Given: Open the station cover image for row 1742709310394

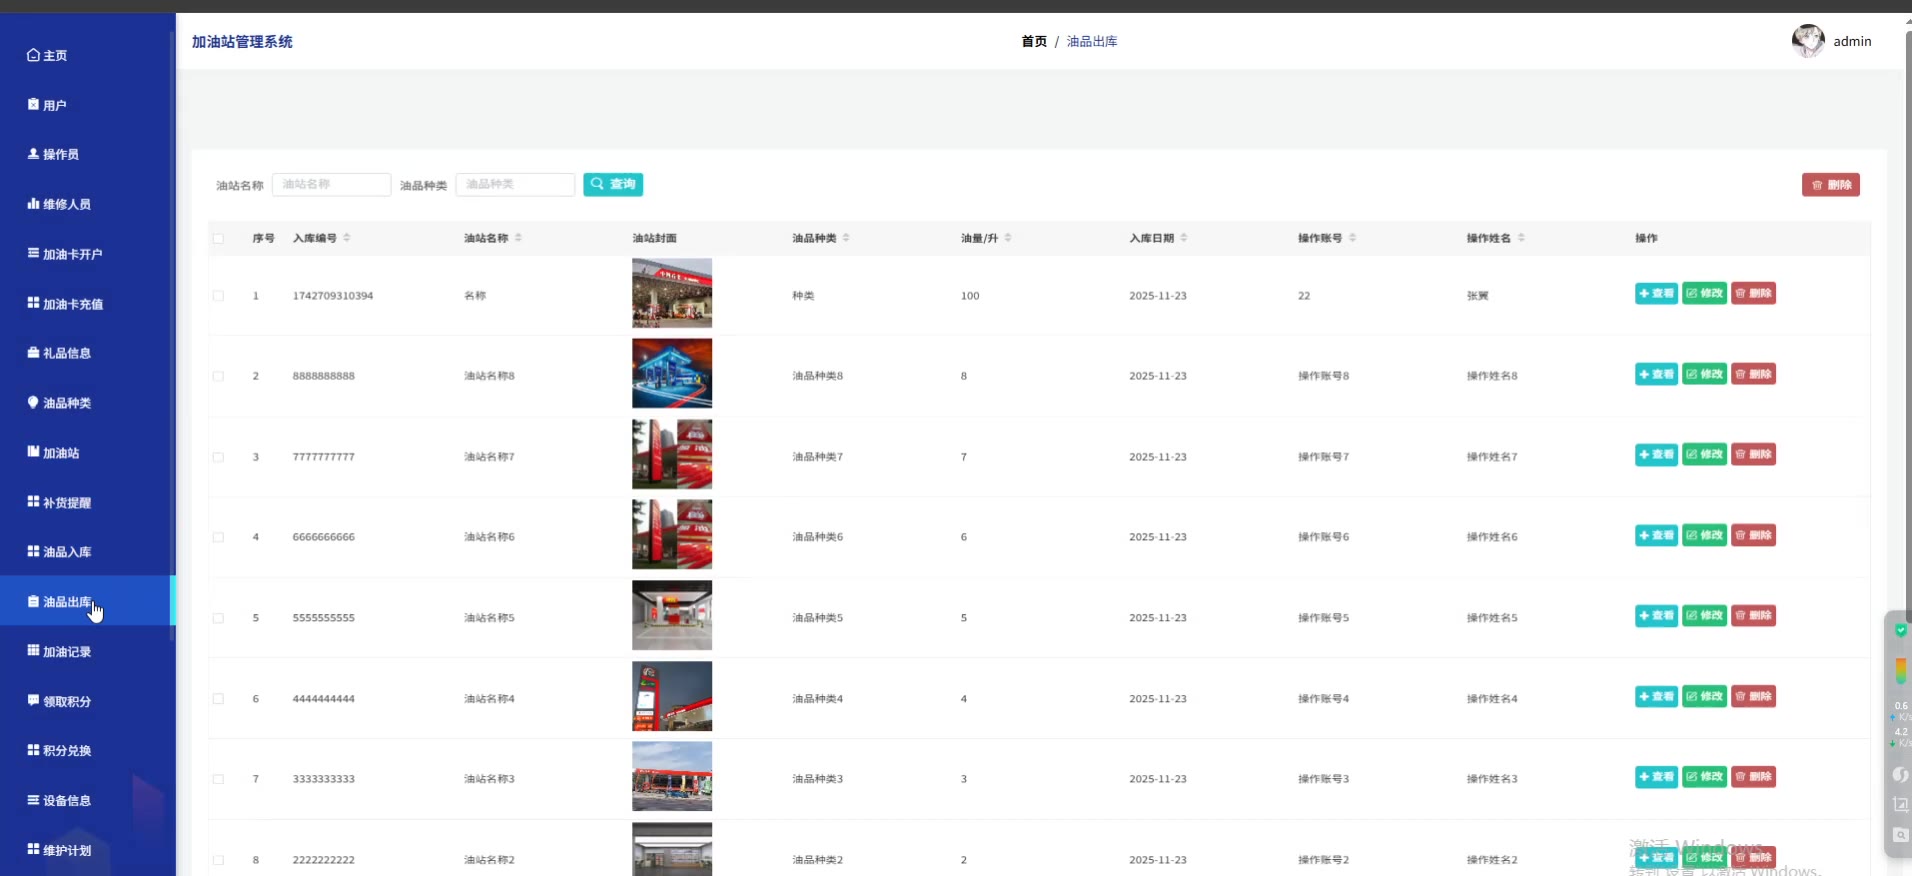Looking at the screenshot, I should [x=672, y=293].
